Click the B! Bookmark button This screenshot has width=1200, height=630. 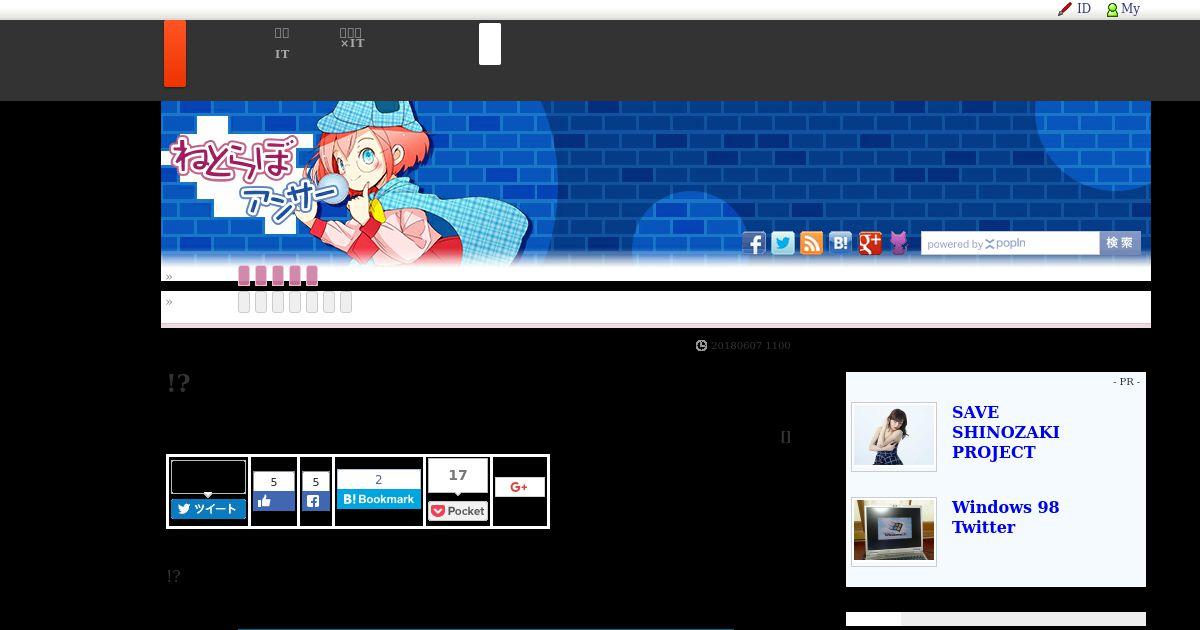point(379,499)
